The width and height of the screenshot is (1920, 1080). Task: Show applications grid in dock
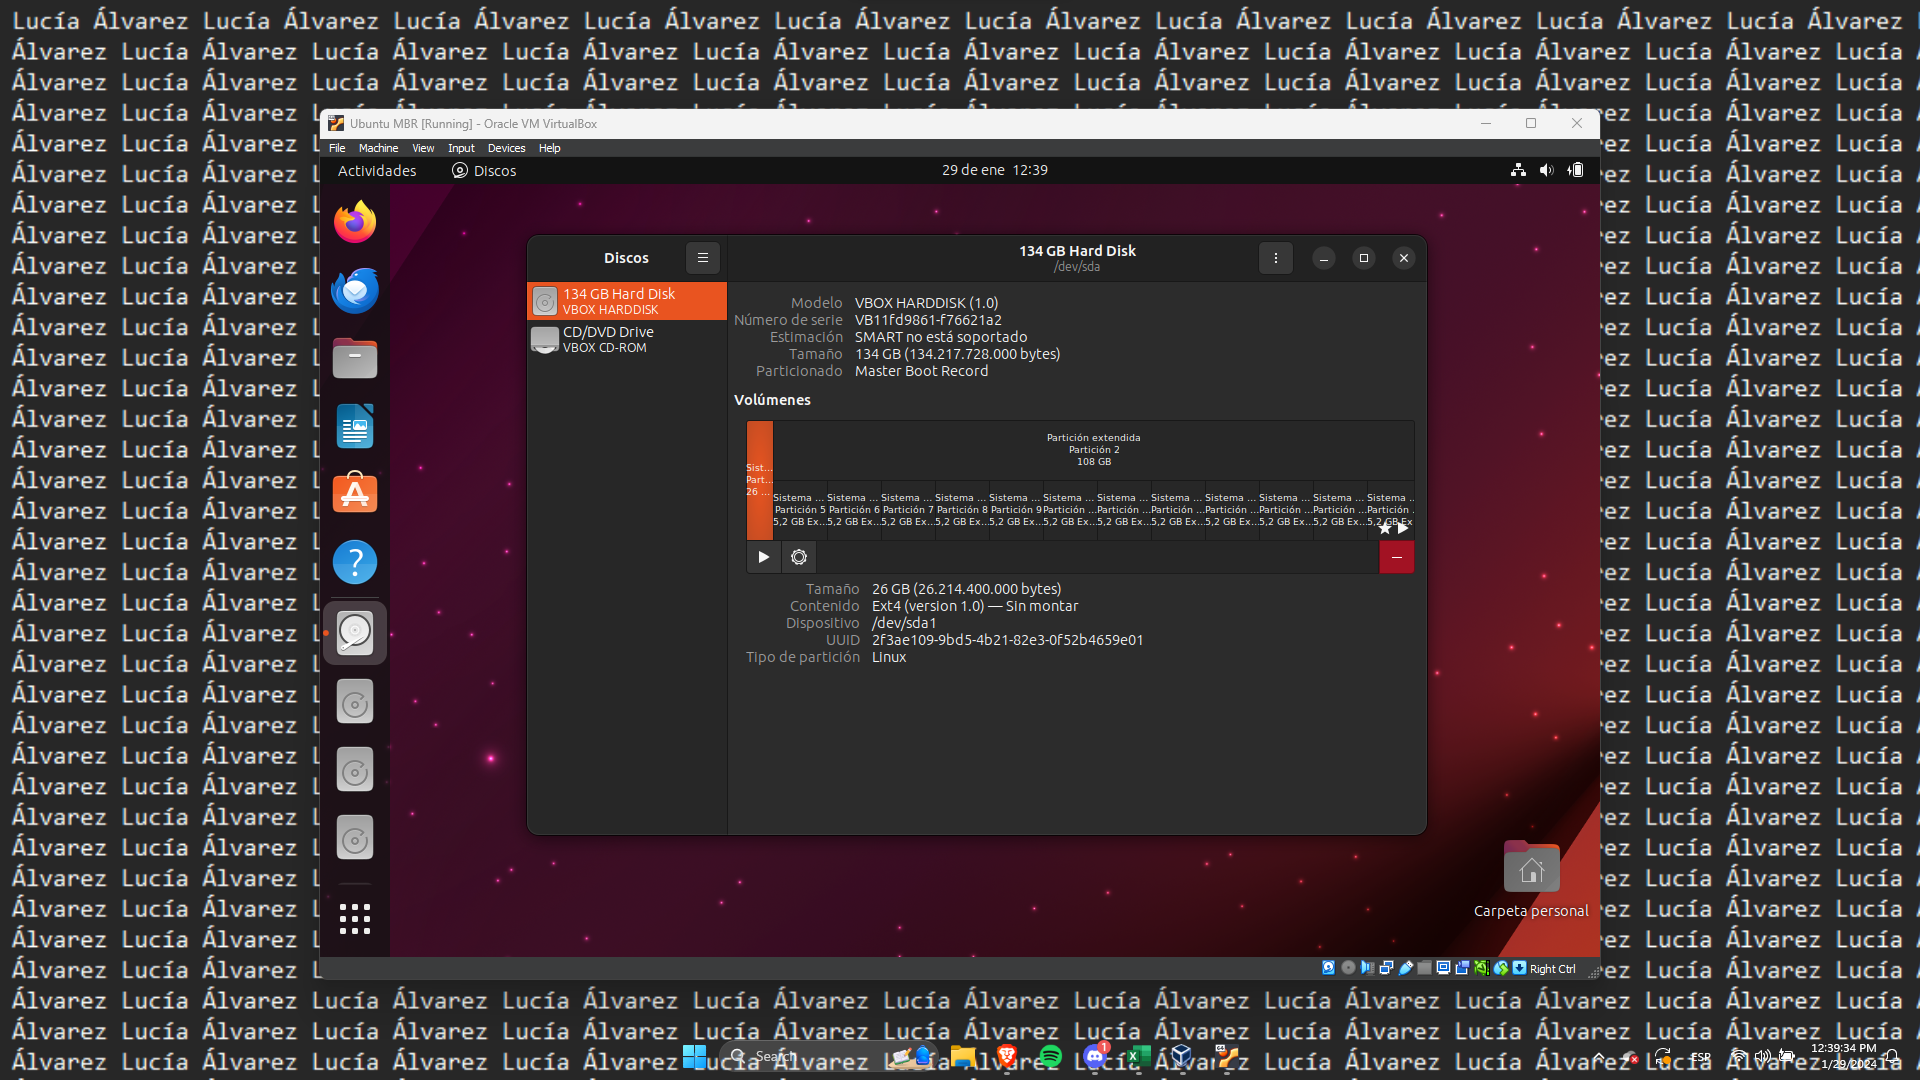[355, 918]
